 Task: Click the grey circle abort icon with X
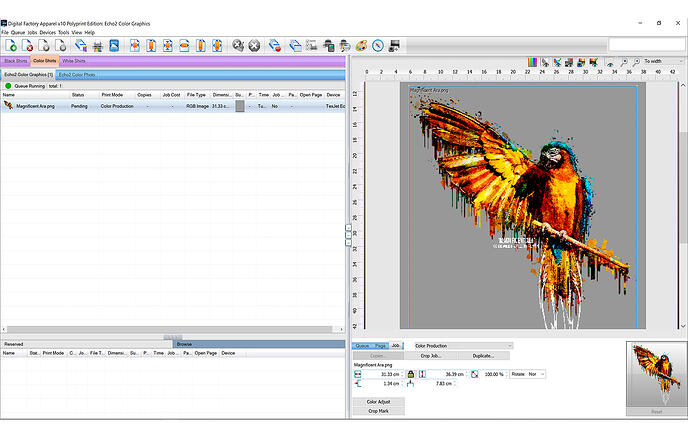(x=254, y=46)
